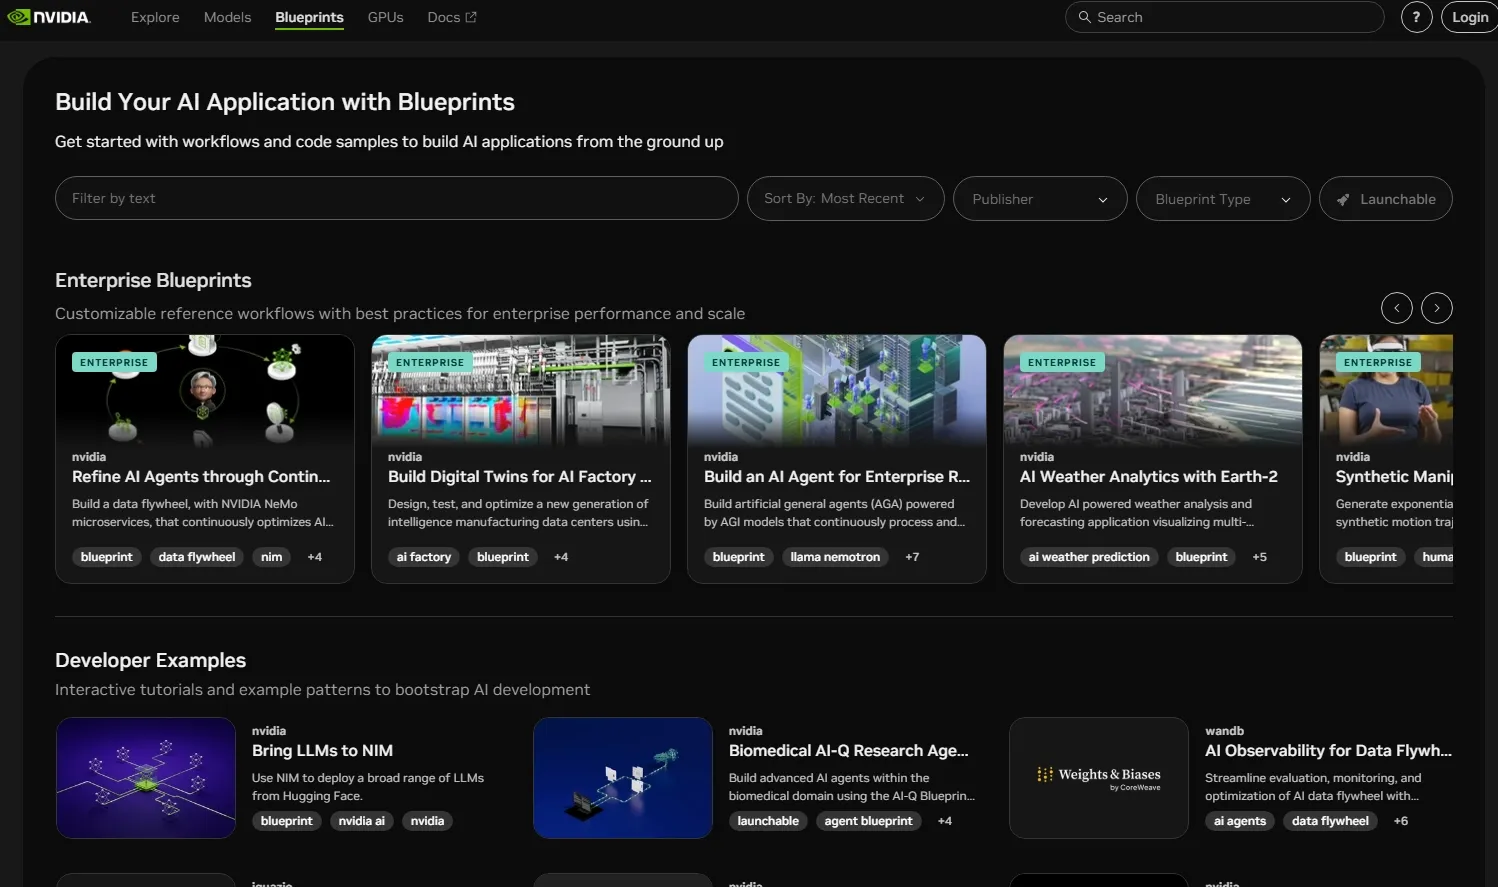This screenshot has width=1498, height=887.
Task: Expand the Blueprint Type dropdown
Action: [1222, 199]
